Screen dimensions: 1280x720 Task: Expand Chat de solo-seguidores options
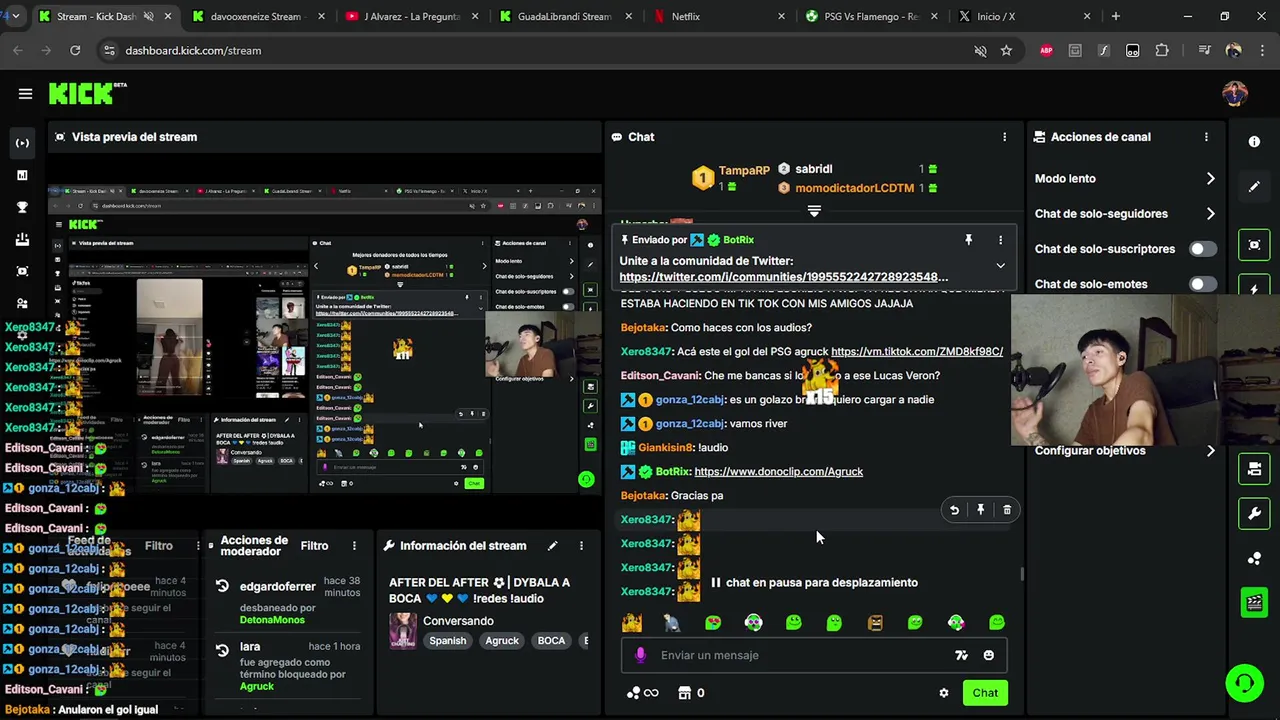pyautogui.click(x=1210, y=214)
